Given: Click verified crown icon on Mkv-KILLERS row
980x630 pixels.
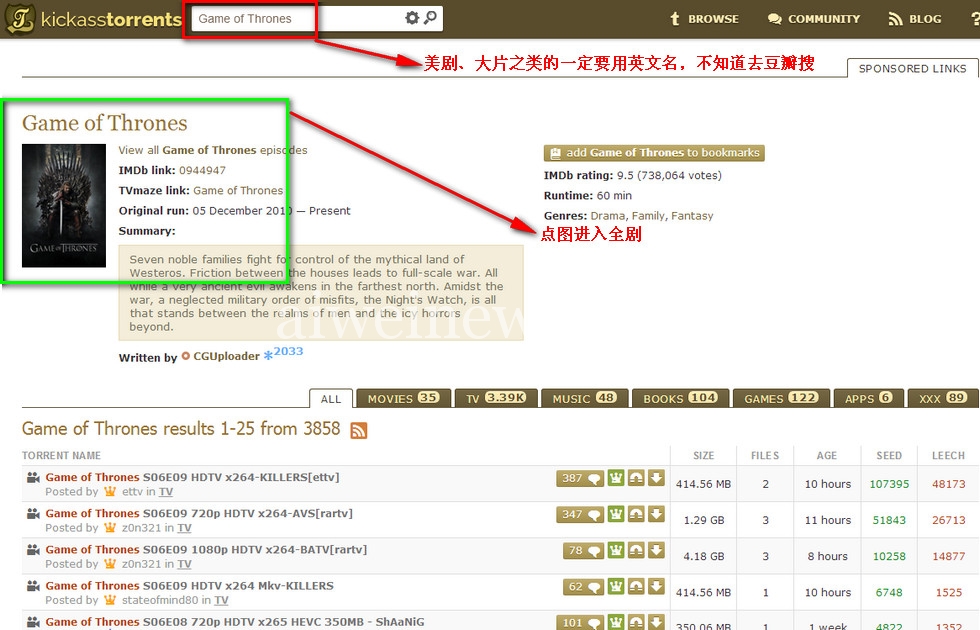Looking at the screenshot, I should coord(616,587).
